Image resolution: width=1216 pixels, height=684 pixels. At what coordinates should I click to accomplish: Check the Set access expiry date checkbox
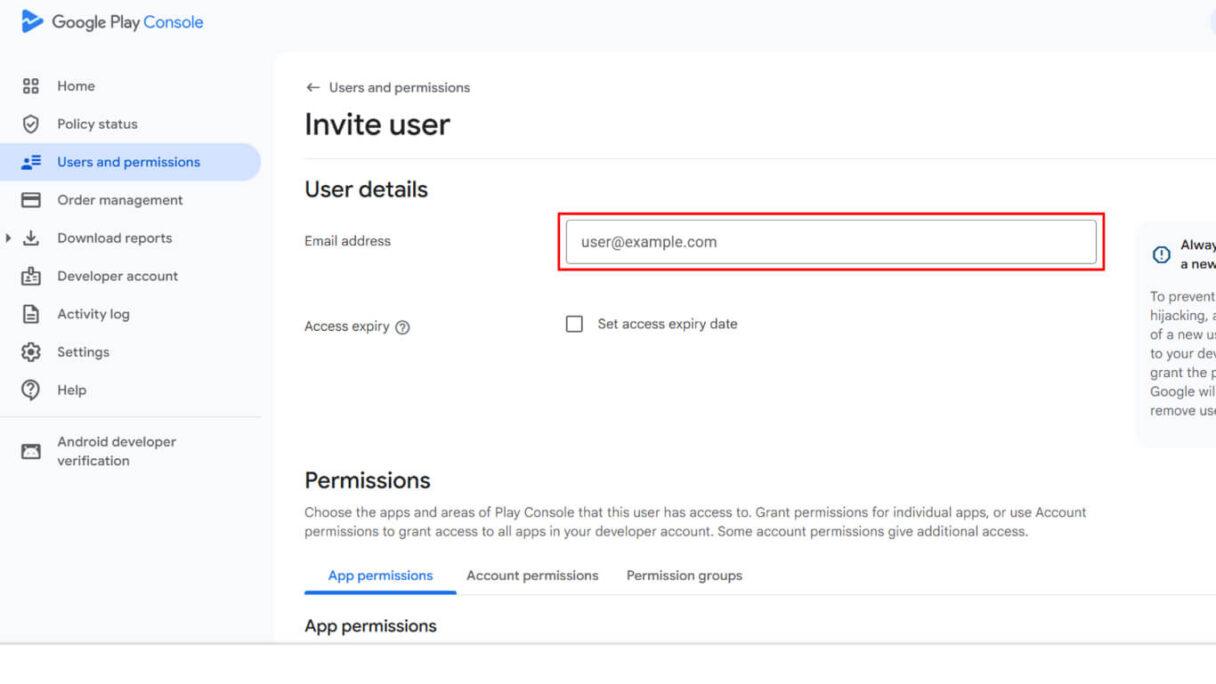(x=573, y=323)
